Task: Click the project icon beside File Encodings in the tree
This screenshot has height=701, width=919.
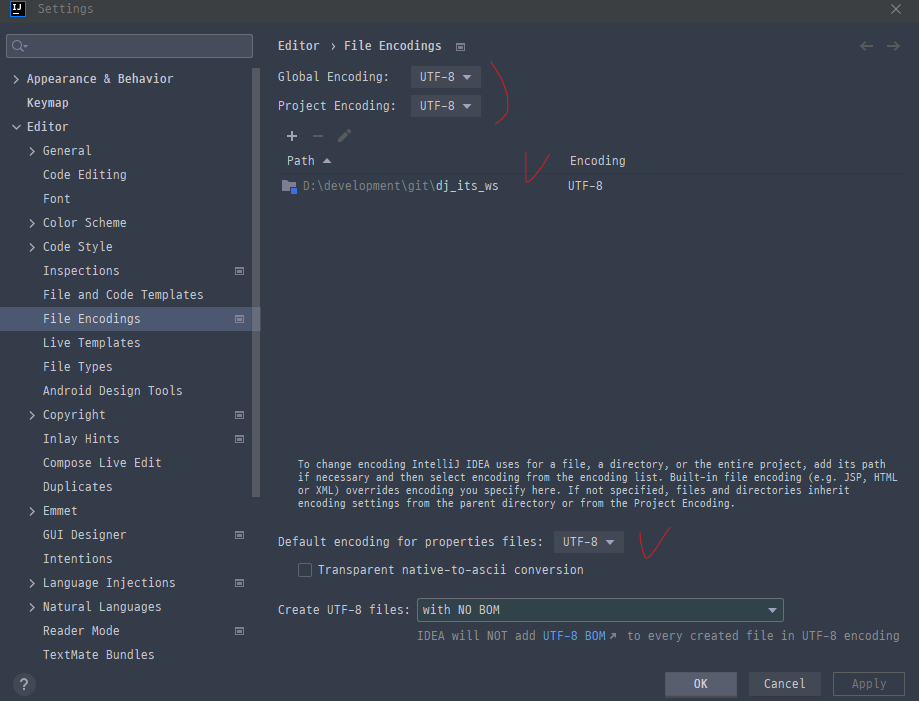Action: pyautogui.click(x=239, y=319)
